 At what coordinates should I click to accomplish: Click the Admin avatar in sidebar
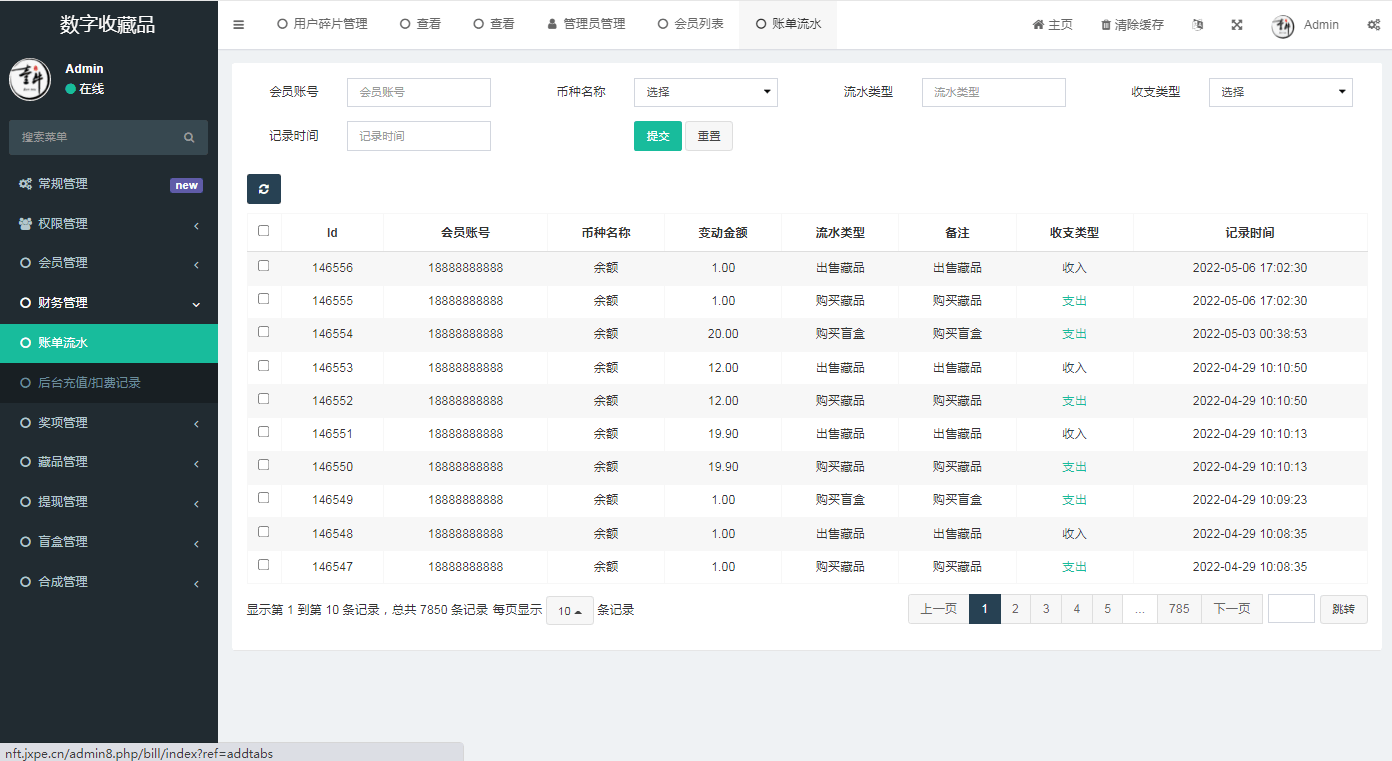click(x=30, y=79)
